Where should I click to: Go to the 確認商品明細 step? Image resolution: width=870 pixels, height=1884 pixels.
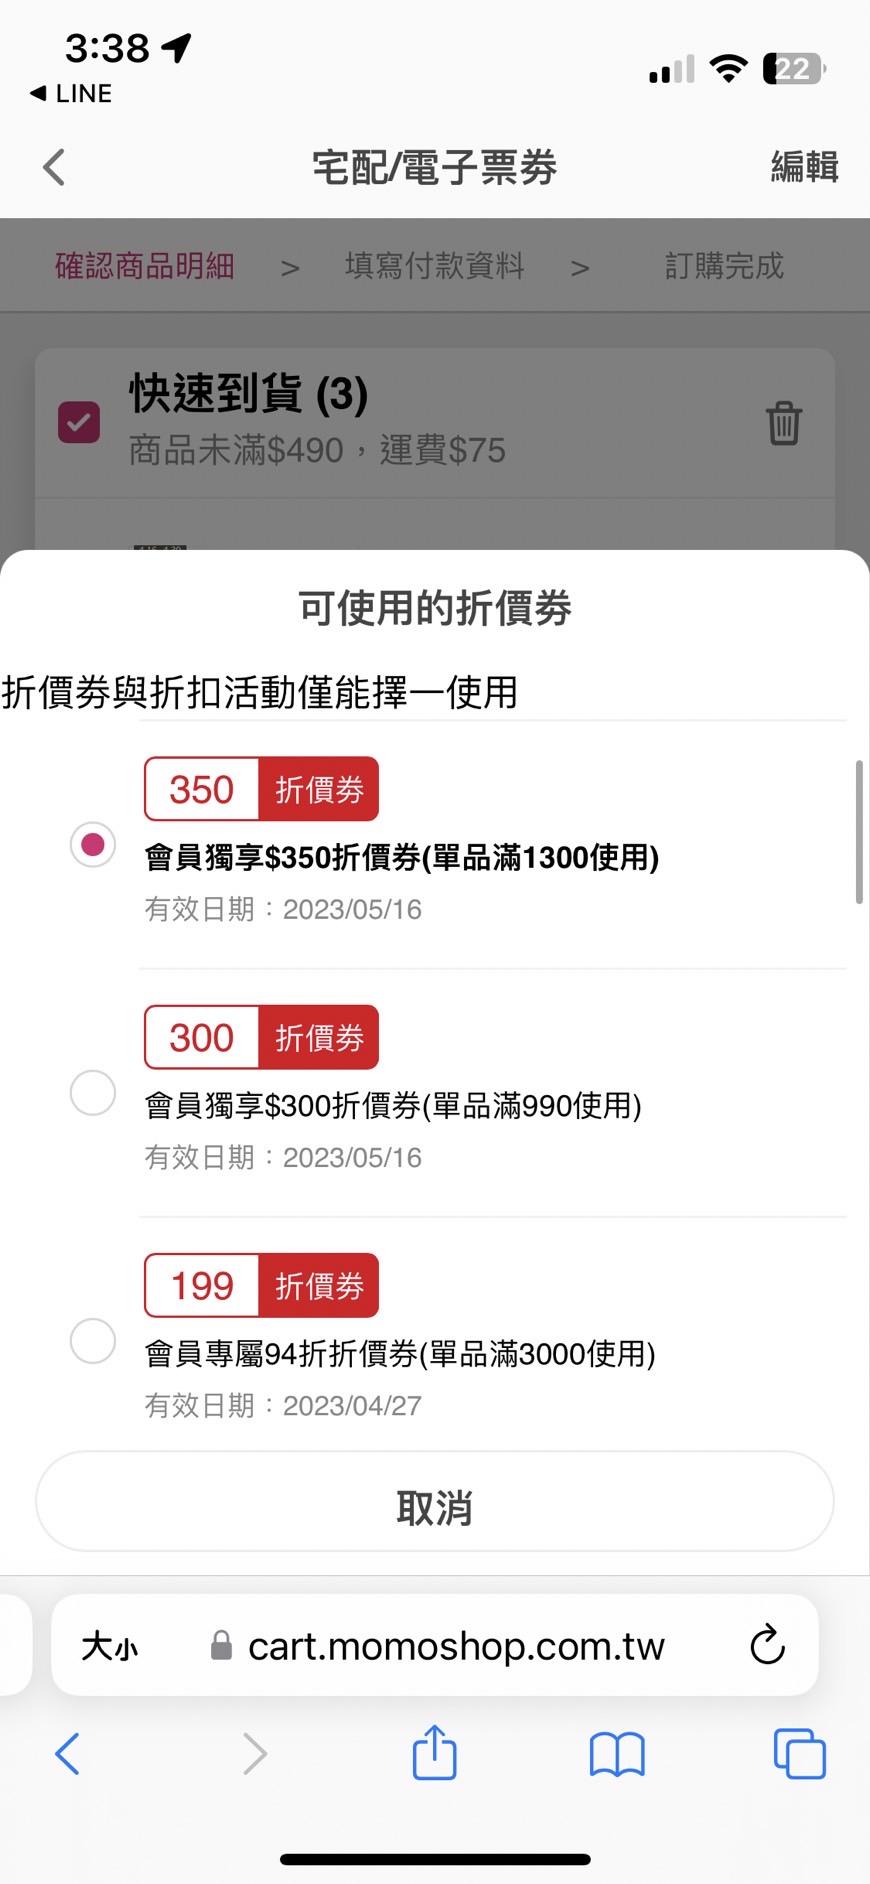pyautogui.click(x=144, y=266)
